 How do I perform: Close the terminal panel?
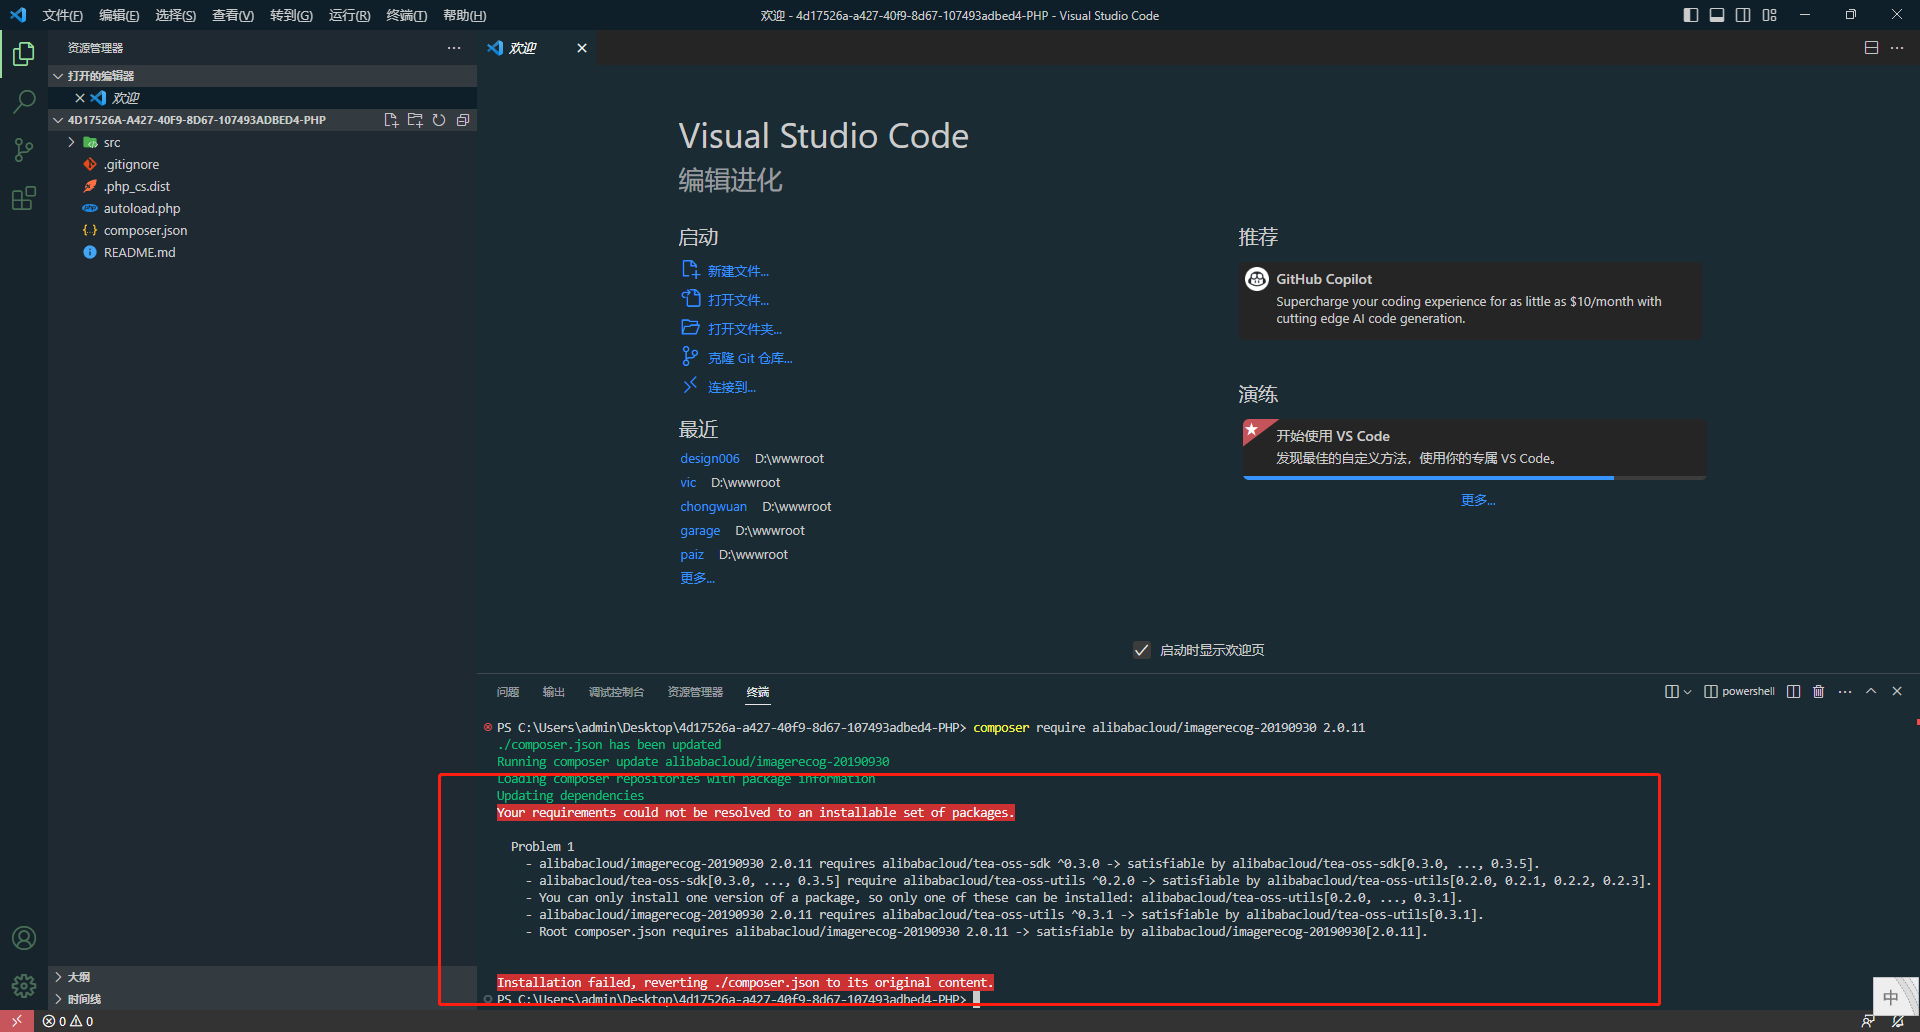click(x=1897, y=691)
